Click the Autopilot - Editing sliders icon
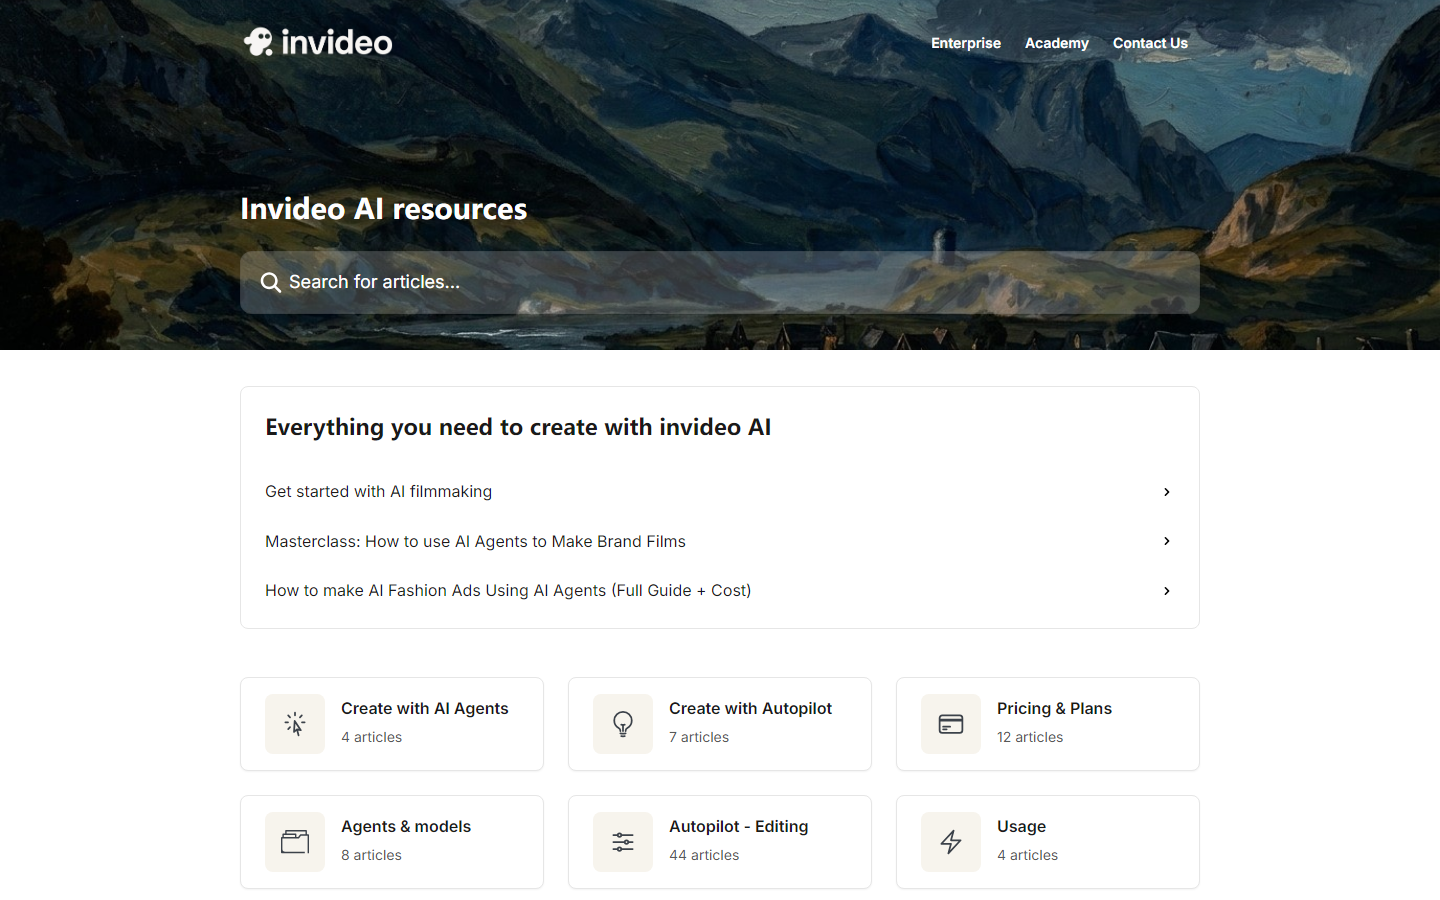Viewport: 1440px width, 900px height. 623,842
